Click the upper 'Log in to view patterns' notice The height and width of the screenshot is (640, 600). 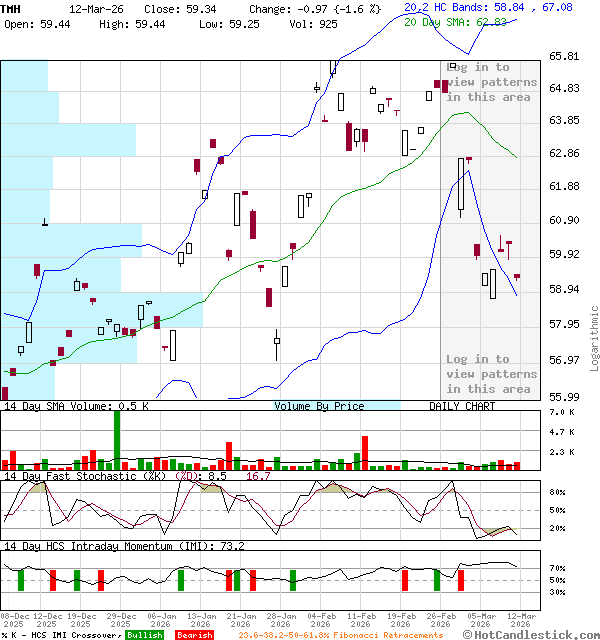(490, 82)
